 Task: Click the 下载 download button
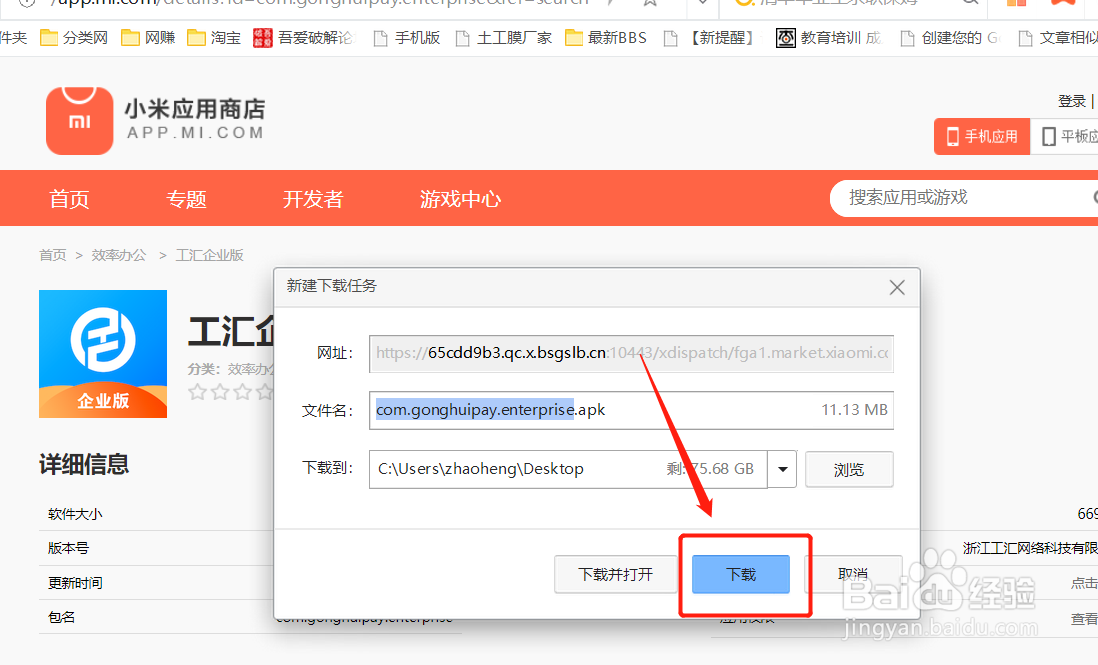(741, 575)
